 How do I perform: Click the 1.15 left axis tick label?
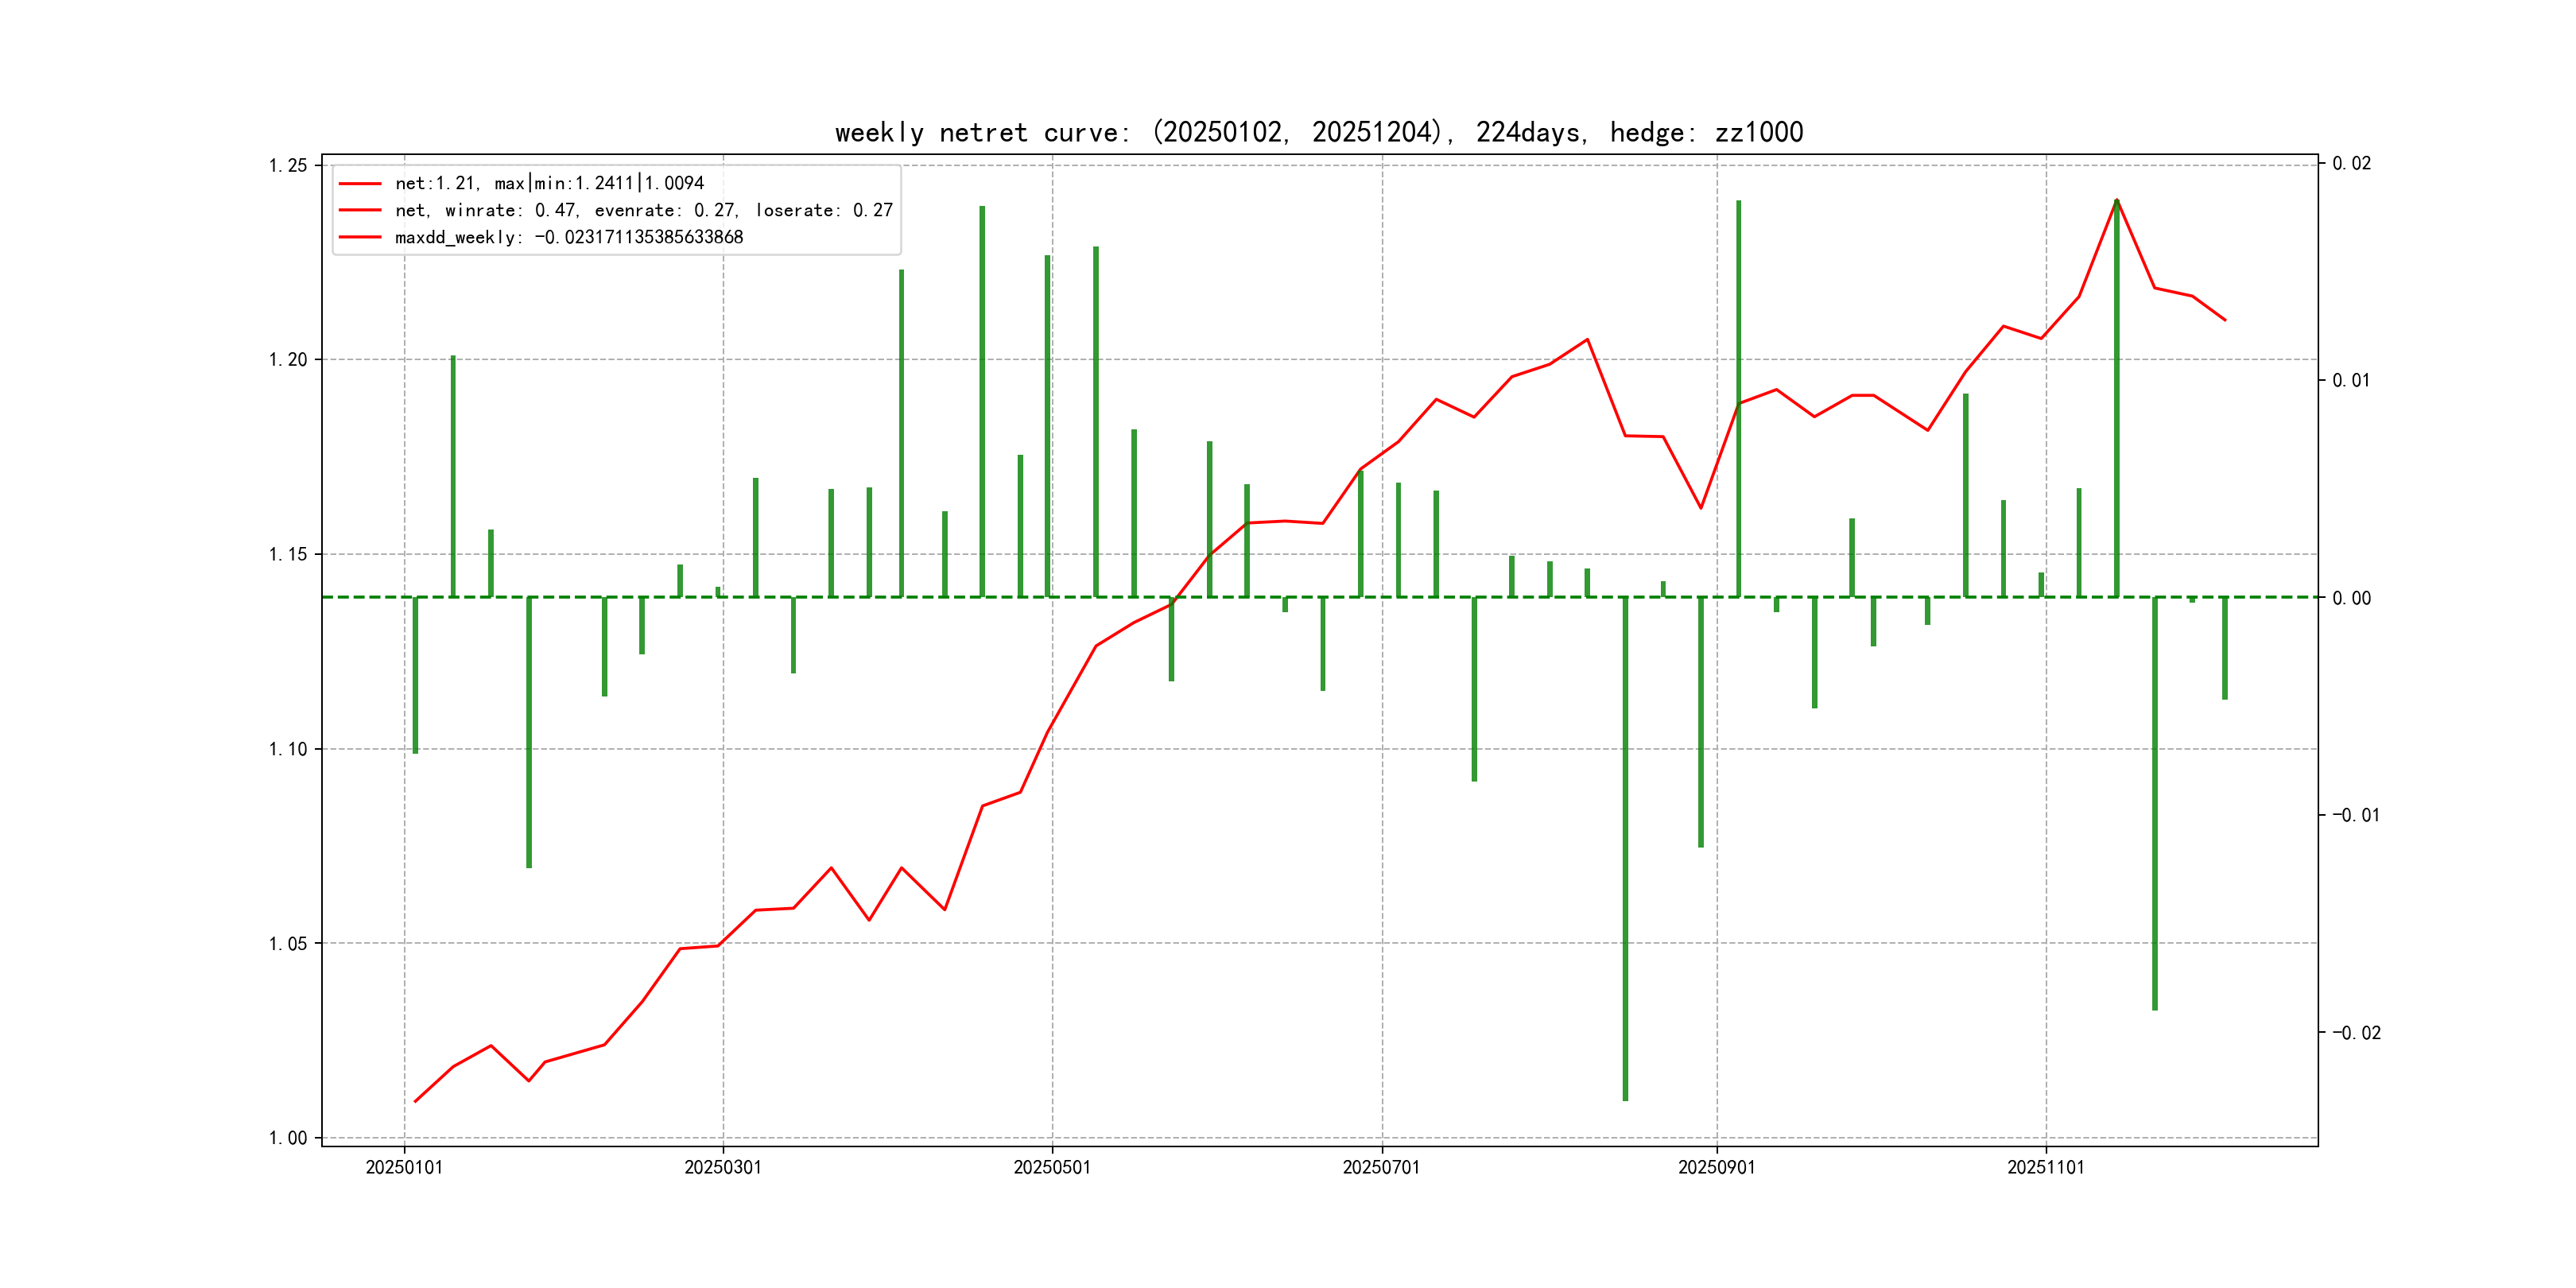[288, 554]
